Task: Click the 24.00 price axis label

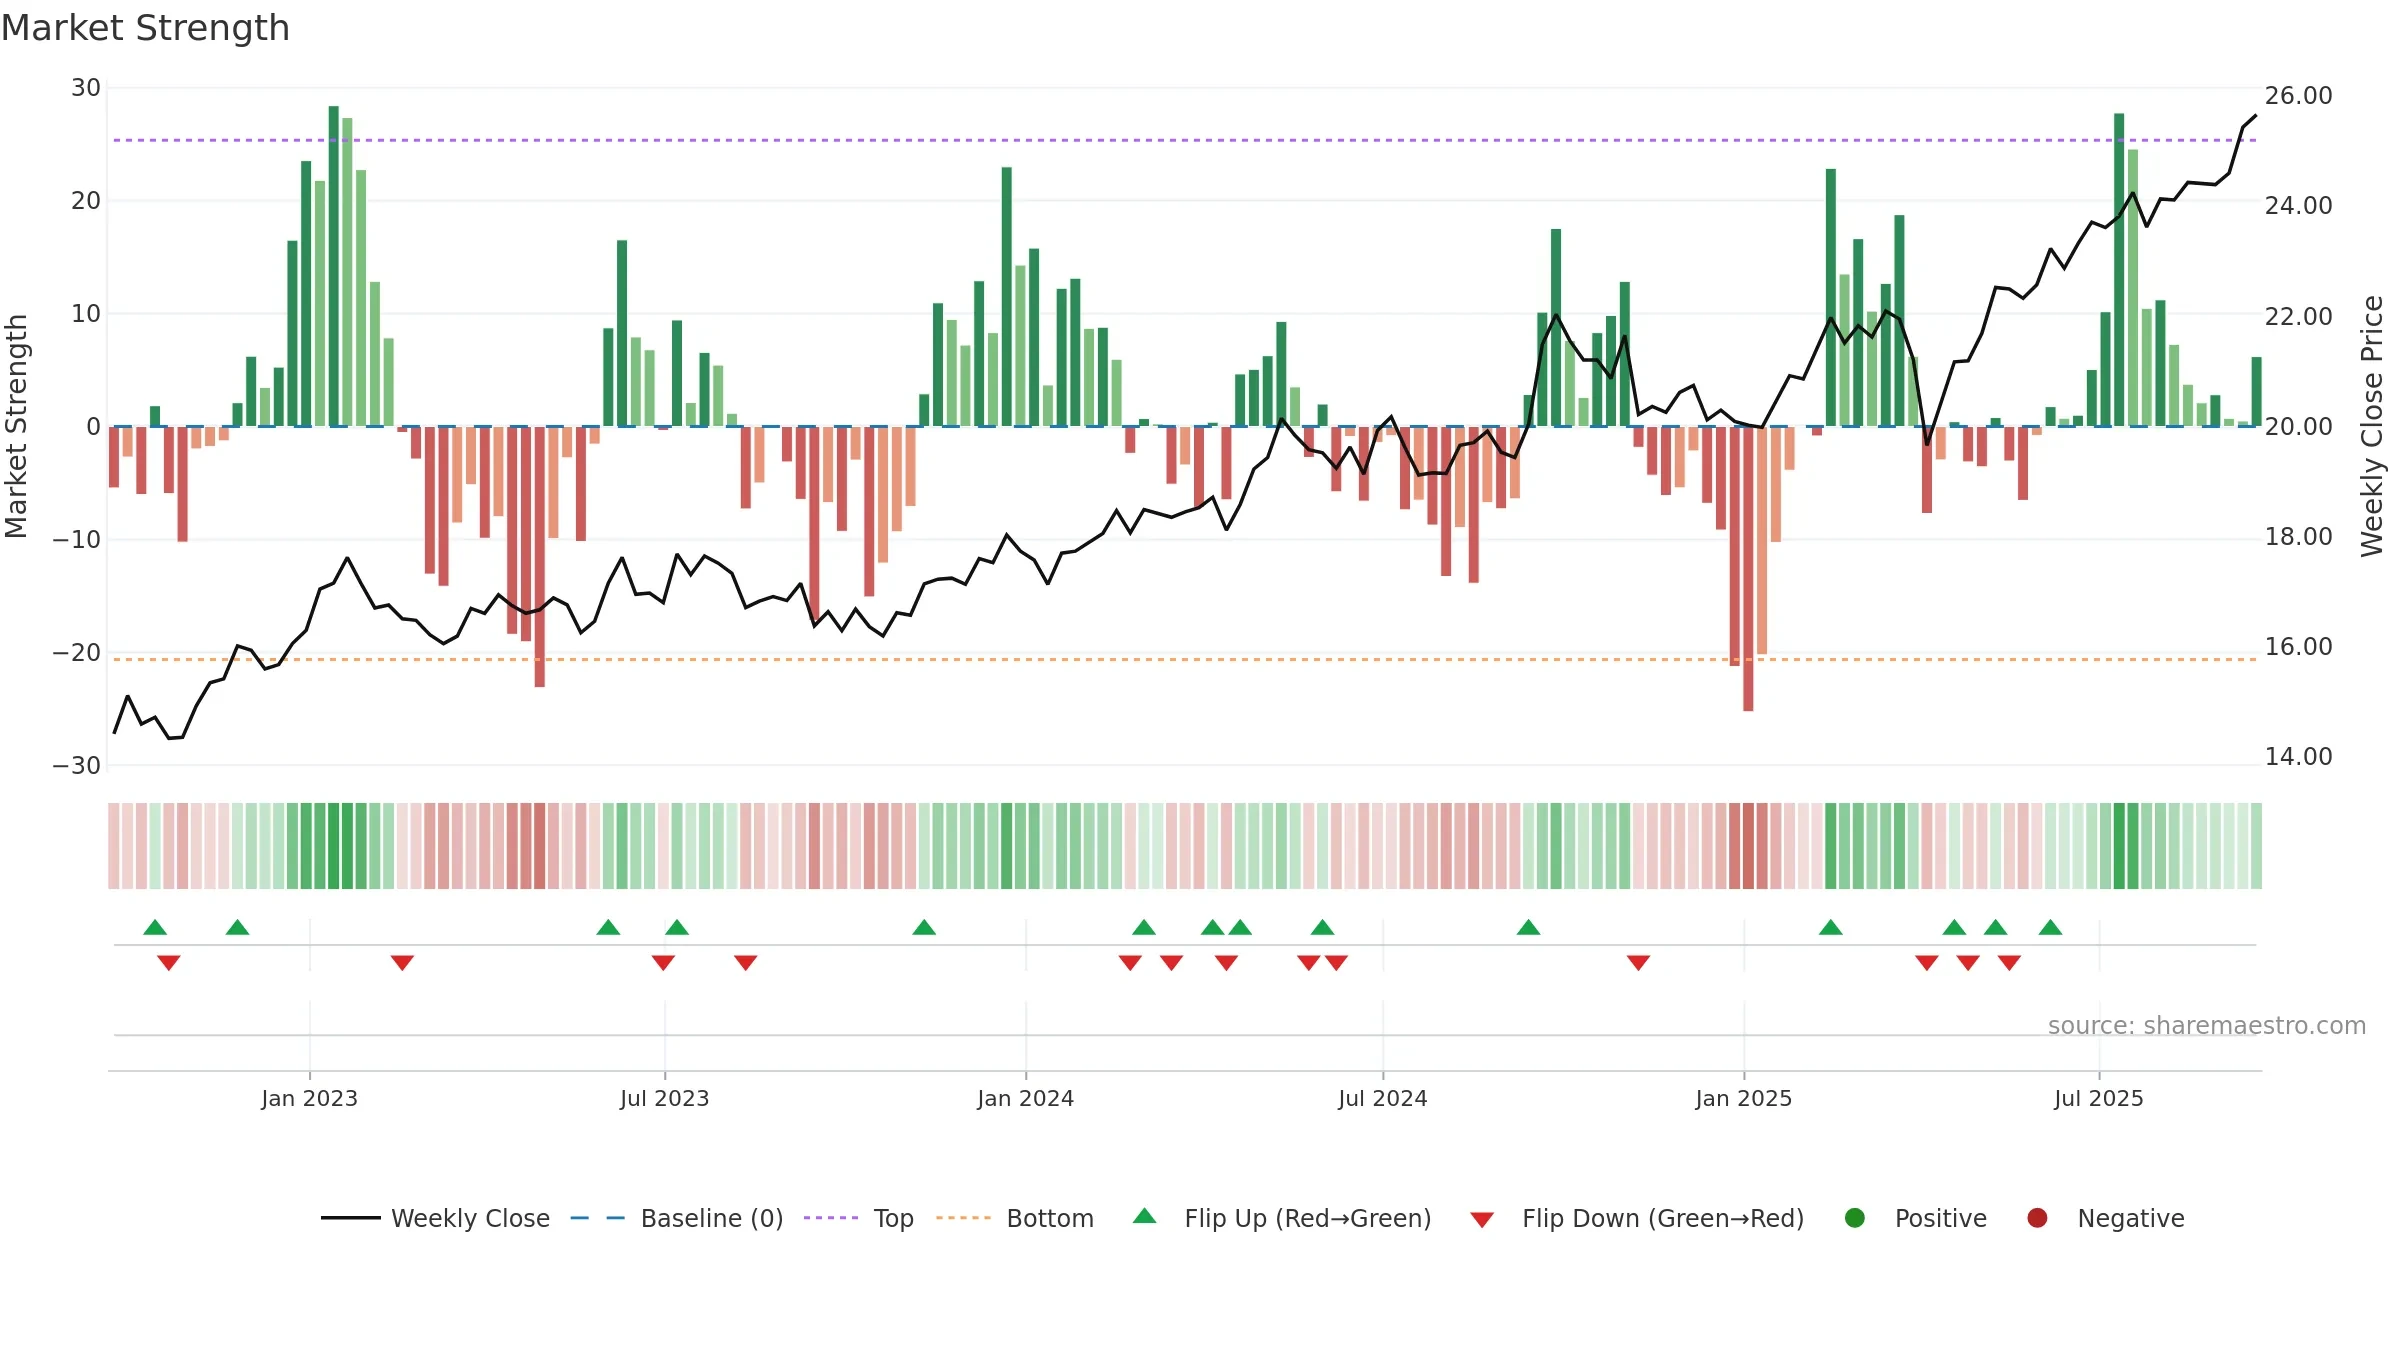Action: (x=2298, y=206)
